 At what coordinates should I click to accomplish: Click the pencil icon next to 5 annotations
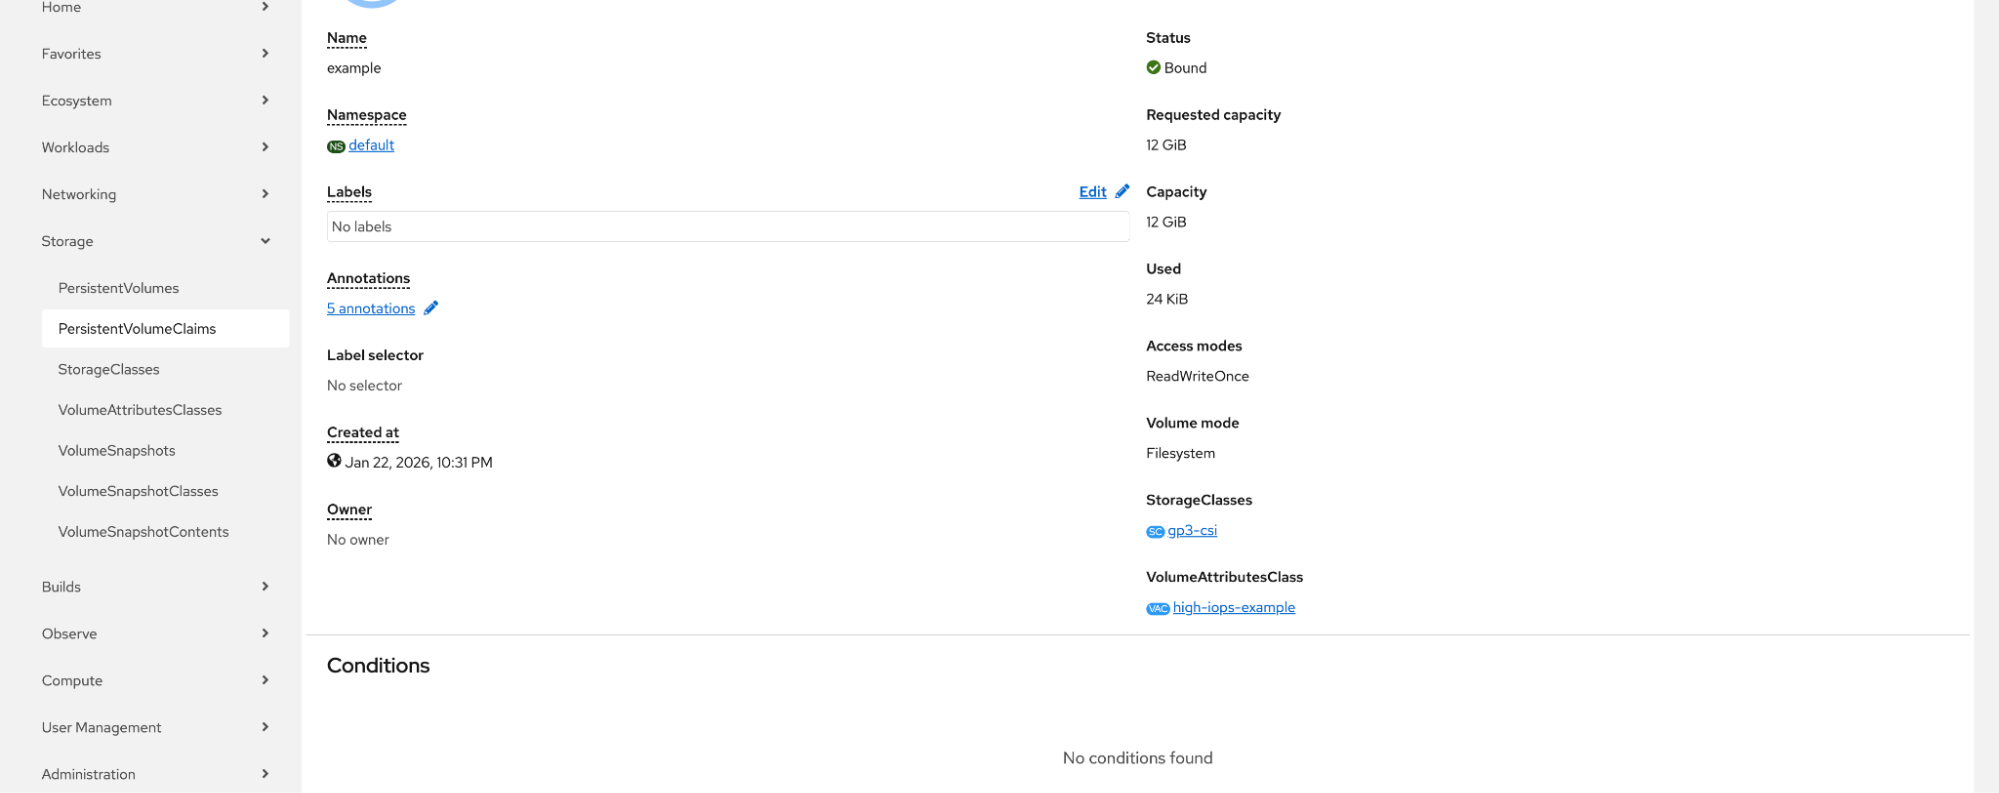(431, 308)
